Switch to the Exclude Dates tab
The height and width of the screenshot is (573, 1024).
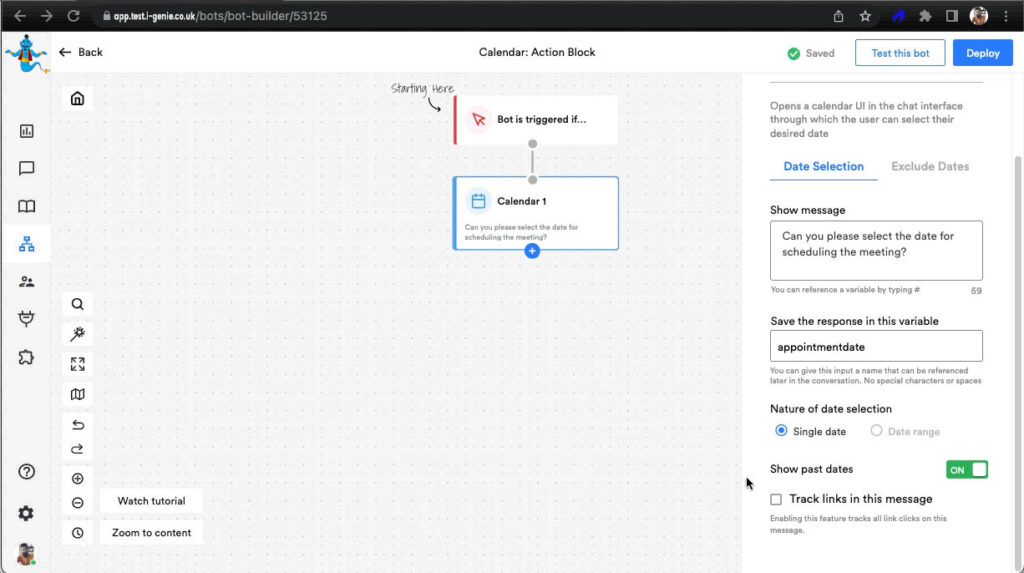tap(929, 166)
